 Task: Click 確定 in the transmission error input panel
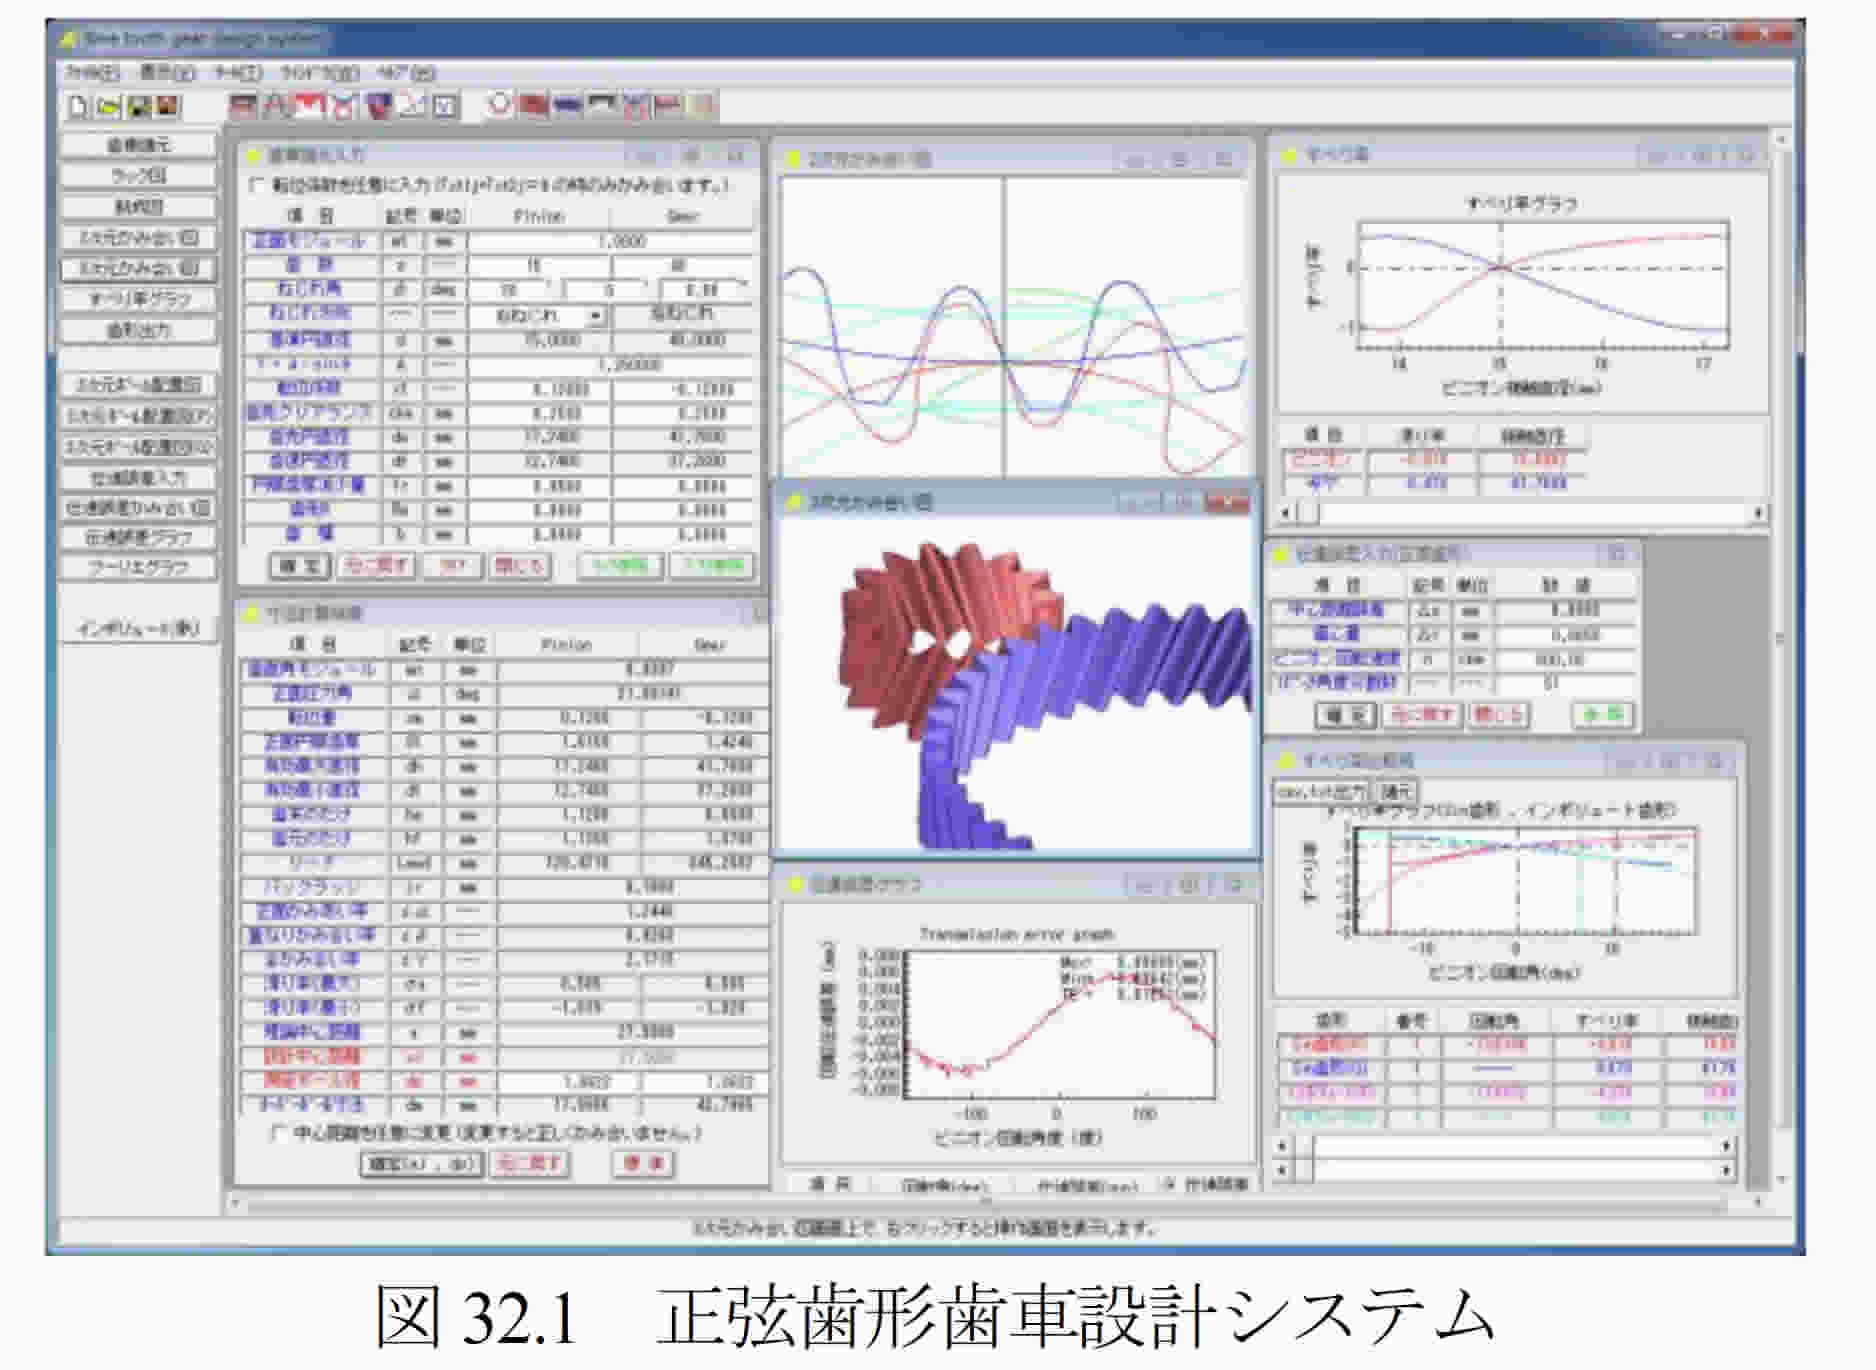(1345, 714)
